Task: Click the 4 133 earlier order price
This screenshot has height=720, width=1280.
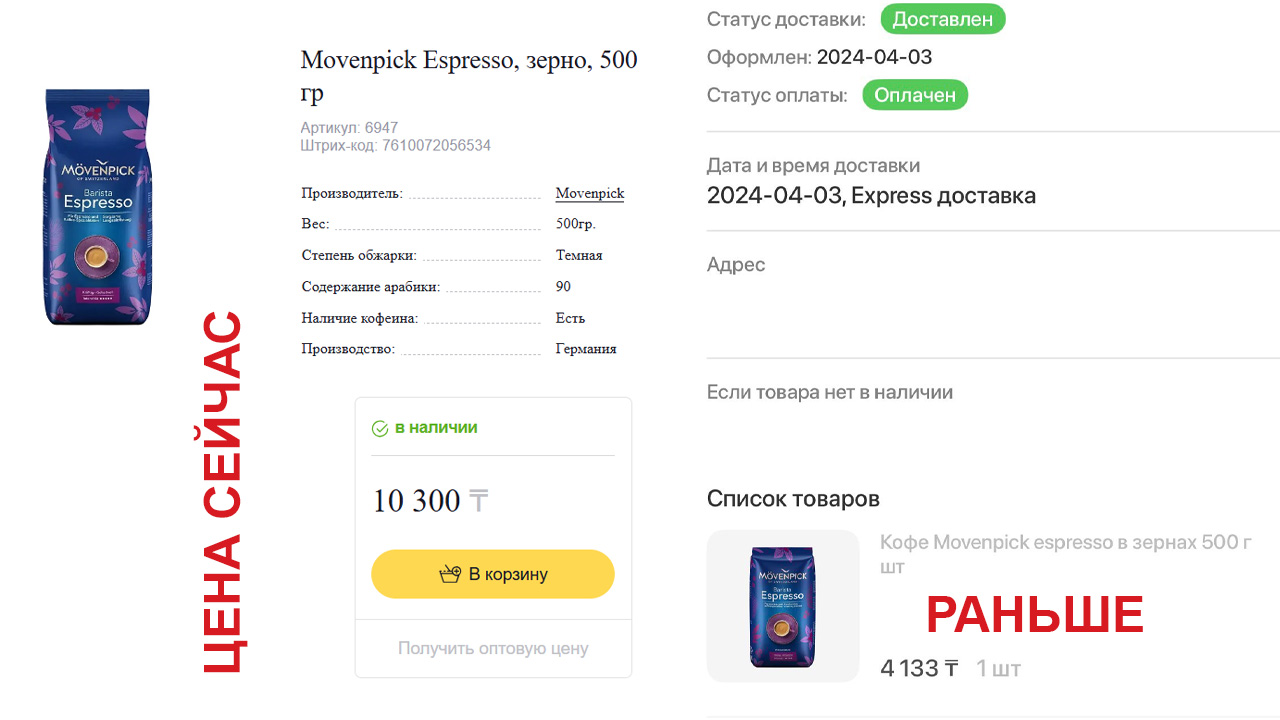Action: tap(910, 668)
